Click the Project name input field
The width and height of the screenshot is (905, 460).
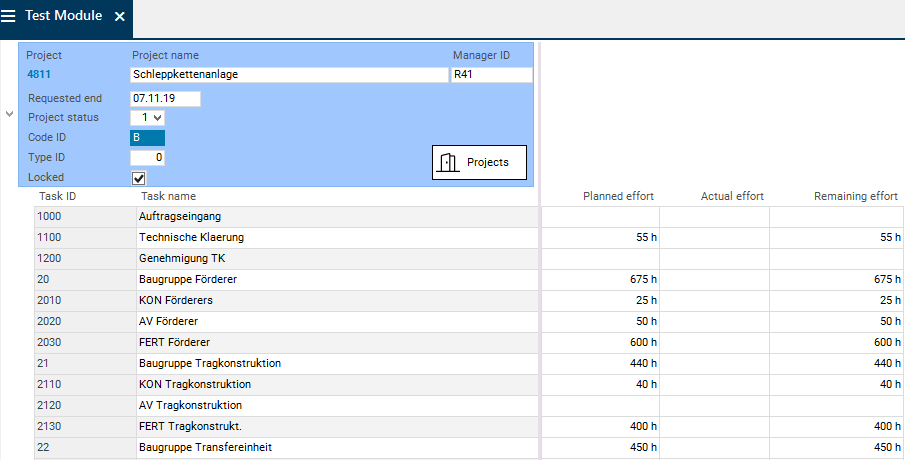[x=289, y=74]
